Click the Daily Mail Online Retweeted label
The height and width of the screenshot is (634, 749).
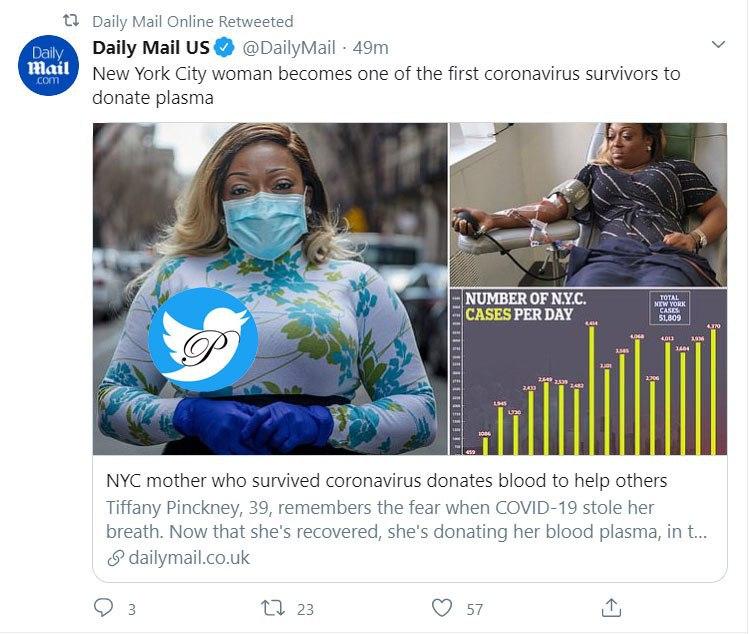point(193,21)
